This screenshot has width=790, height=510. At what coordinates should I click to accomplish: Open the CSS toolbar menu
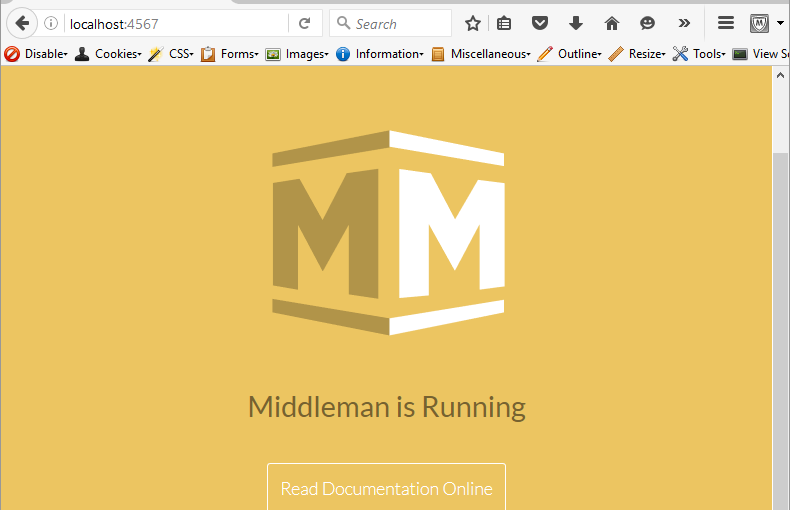pos(171,54)
